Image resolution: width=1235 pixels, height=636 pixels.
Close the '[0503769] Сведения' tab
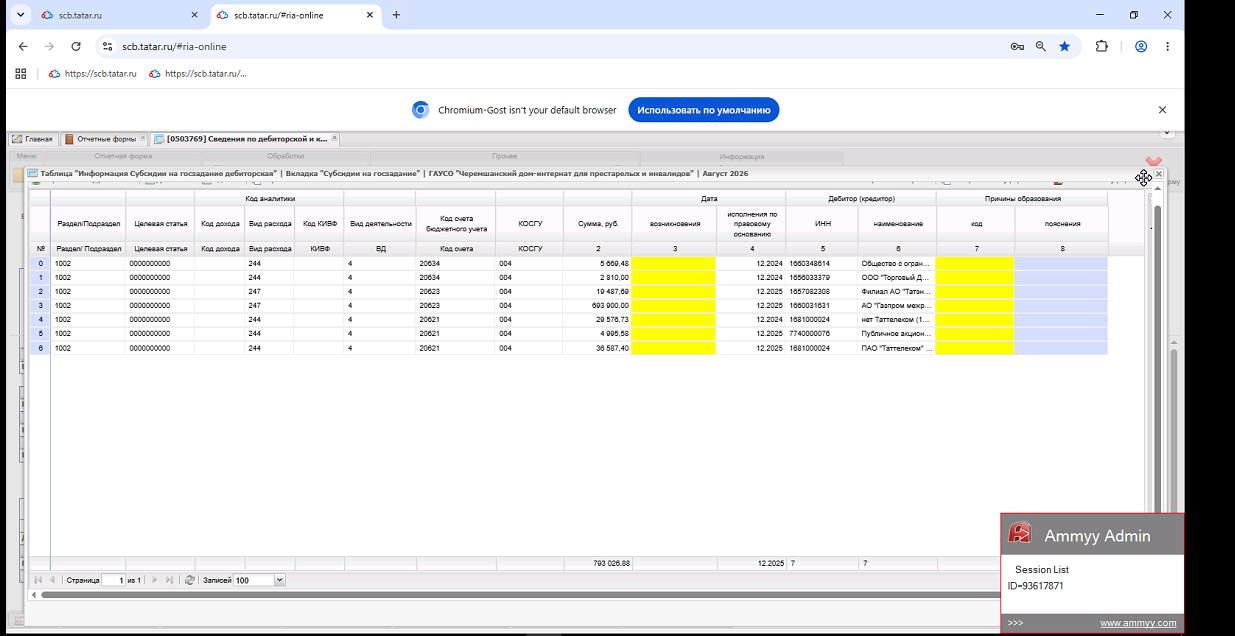[x=335, y=139]
